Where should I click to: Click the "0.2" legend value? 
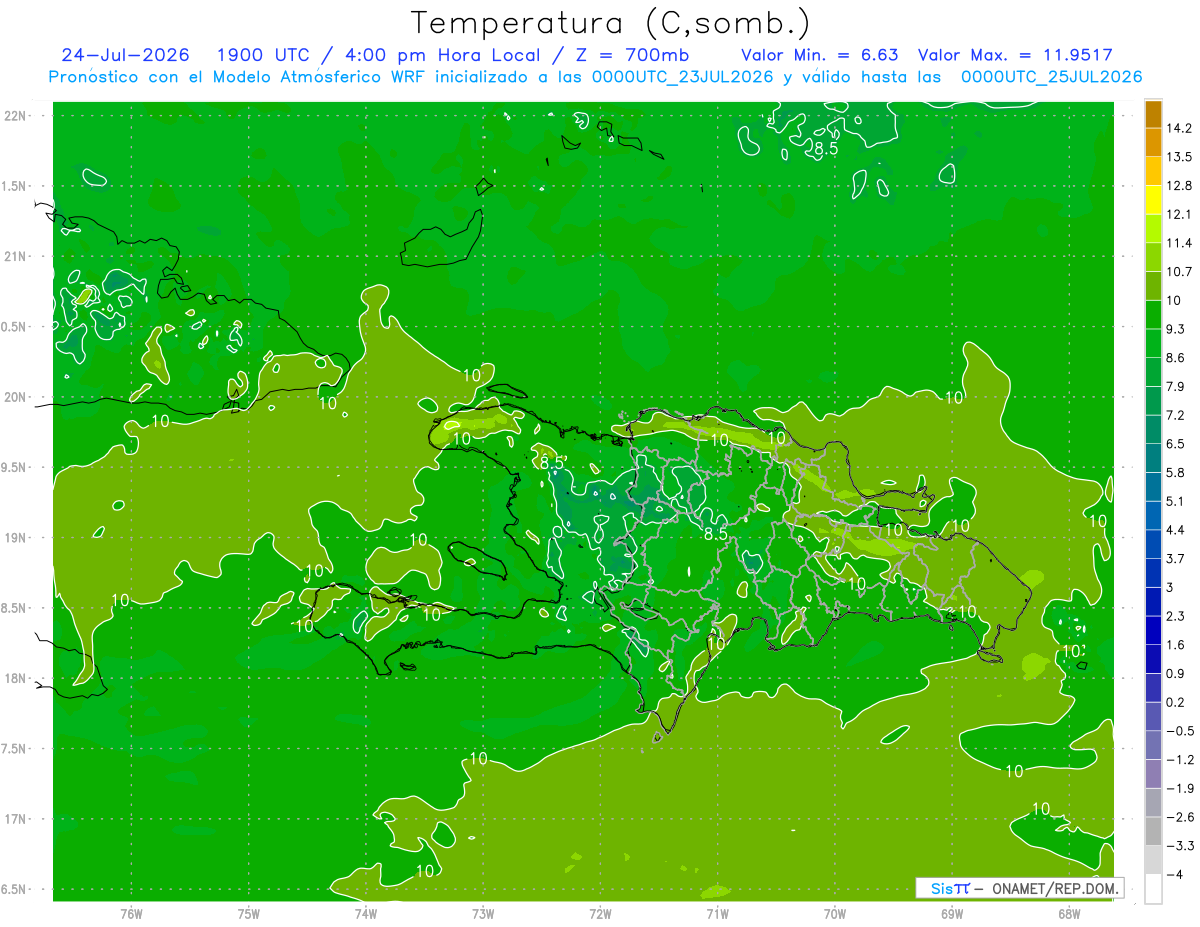tap(1177, 702)
